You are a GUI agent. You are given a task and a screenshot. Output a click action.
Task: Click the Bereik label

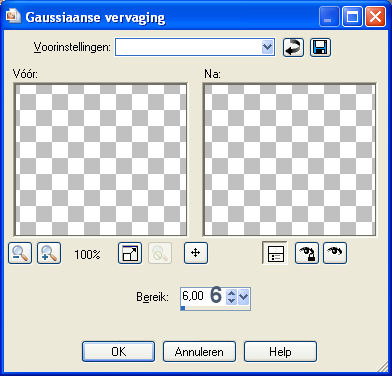pyautogui.click(x=152, y=297)
